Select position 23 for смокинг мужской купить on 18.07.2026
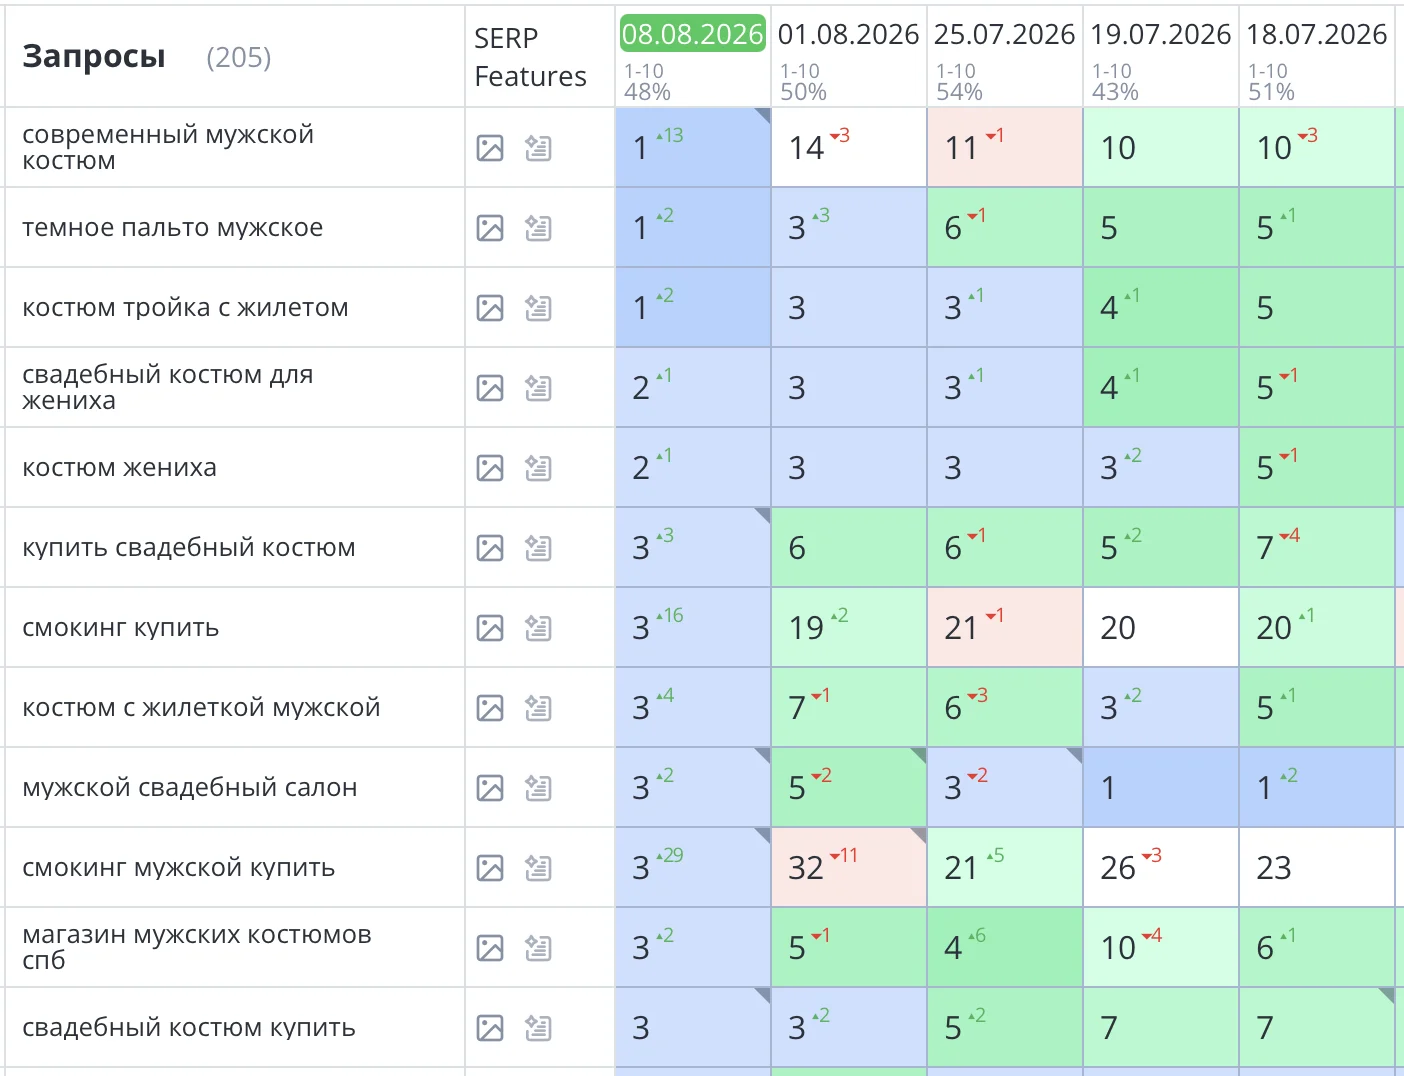 1317,867
